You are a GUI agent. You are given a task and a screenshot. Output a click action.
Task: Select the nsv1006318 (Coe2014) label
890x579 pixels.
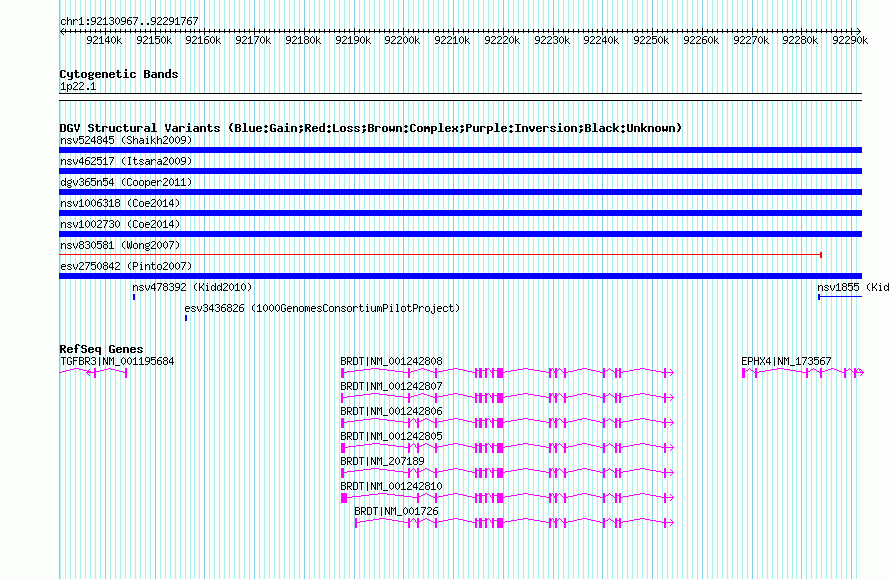(120, 203)
